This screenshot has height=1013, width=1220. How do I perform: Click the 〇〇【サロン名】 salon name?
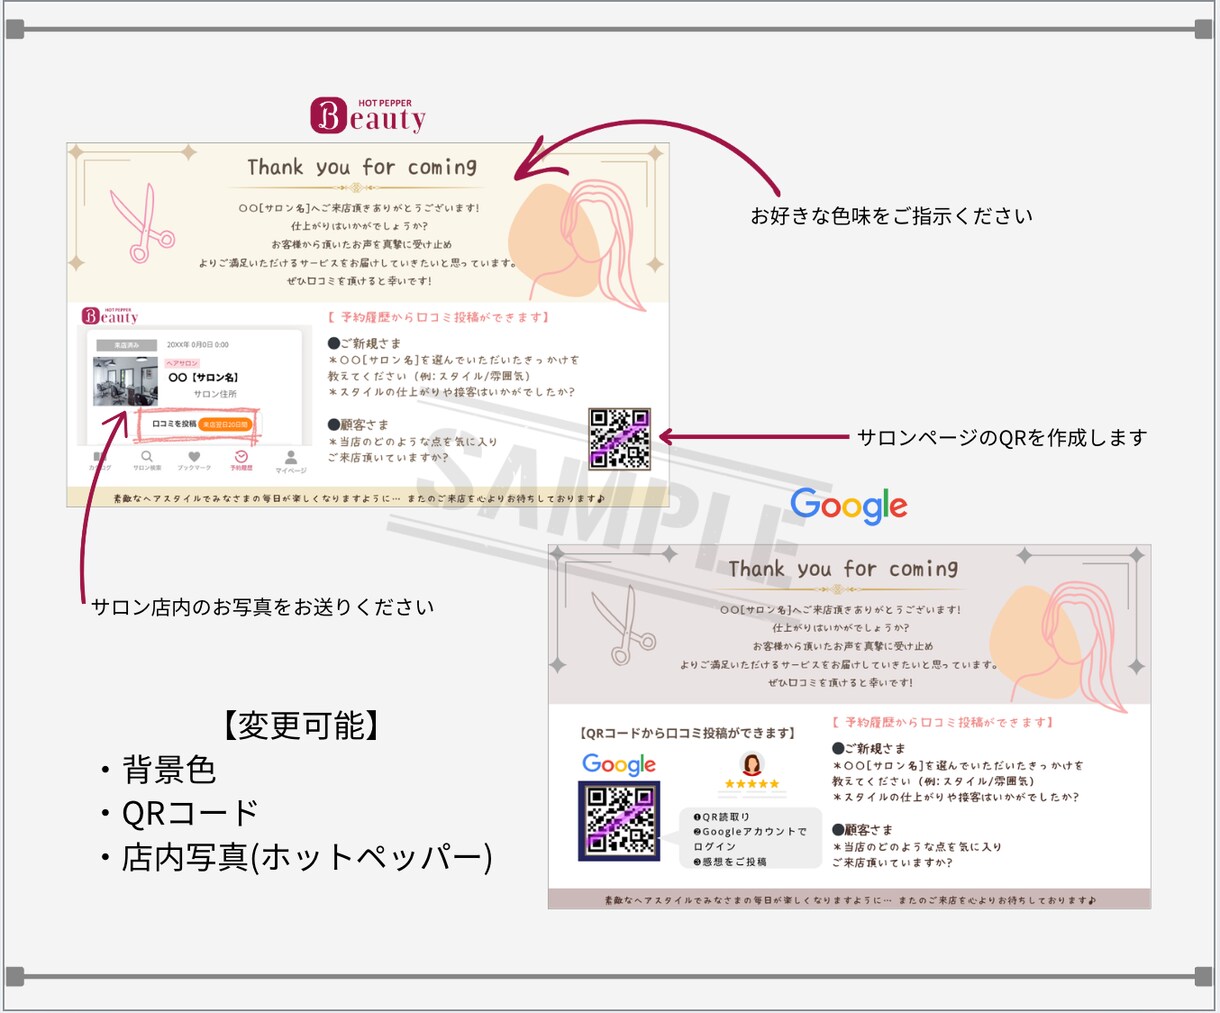pos(203,378)
